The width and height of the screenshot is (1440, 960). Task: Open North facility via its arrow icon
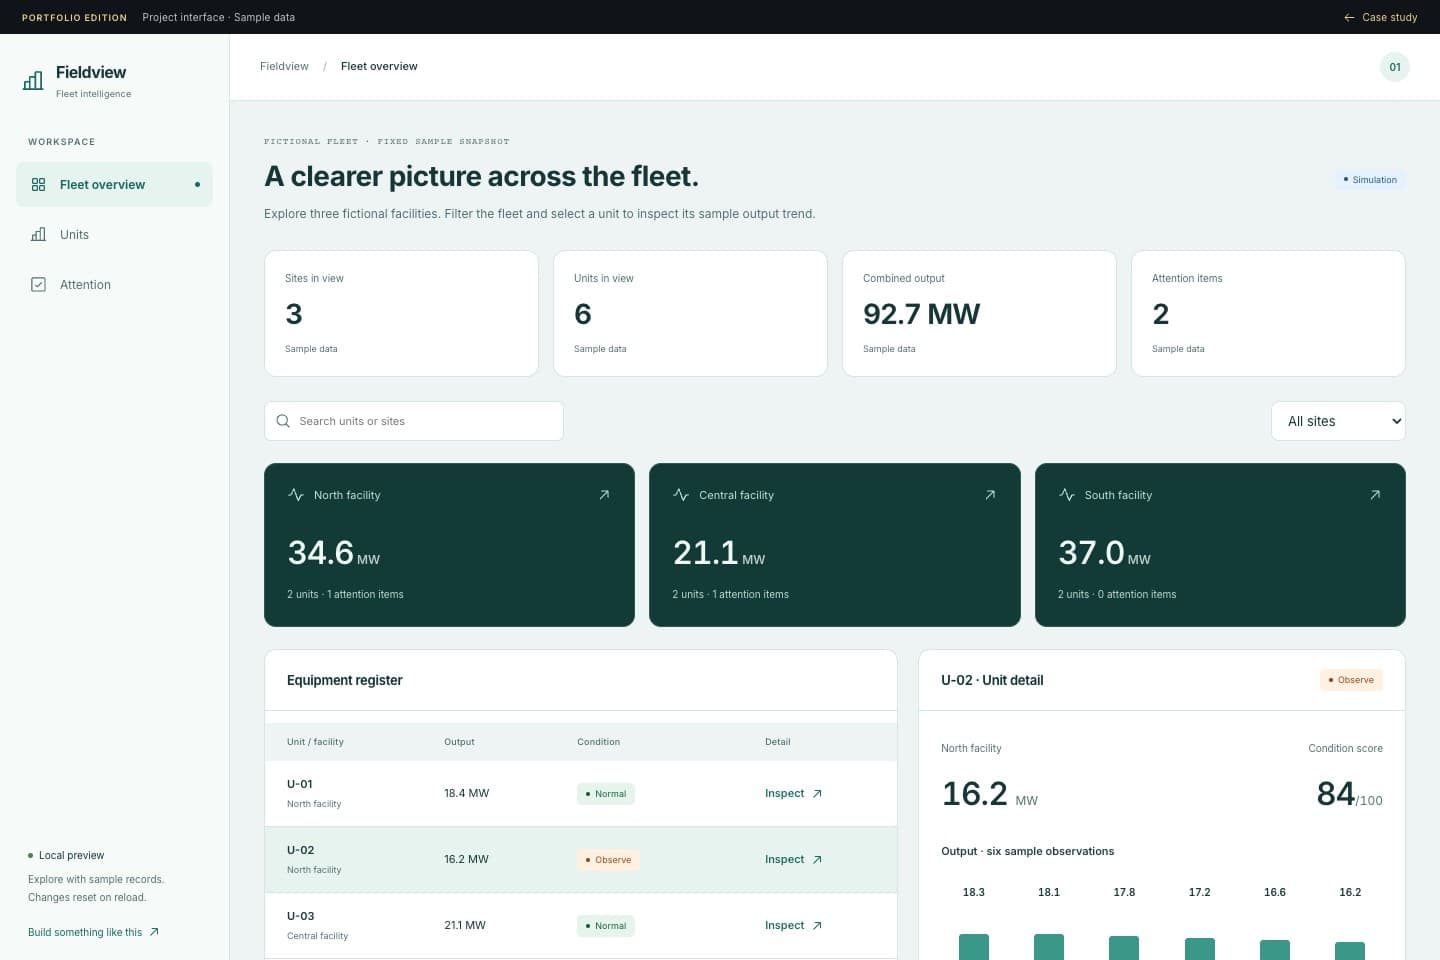[x=604, y=495]
